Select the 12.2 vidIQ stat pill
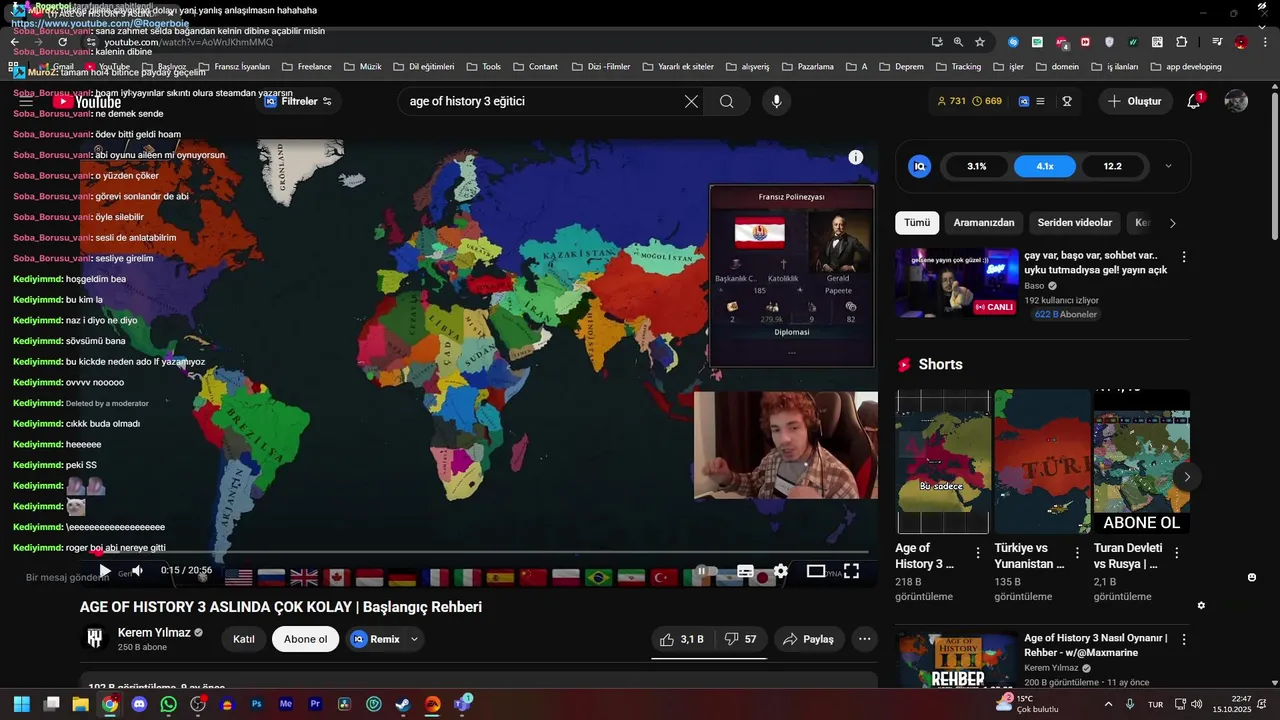Viewport: 1280px width, 720px height. 1112,166
